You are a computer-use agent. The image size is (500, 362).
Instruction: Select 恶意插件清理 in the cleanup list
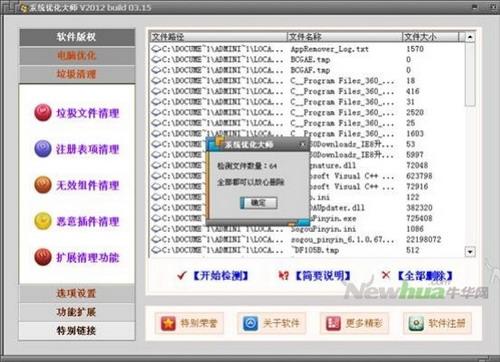87,221
